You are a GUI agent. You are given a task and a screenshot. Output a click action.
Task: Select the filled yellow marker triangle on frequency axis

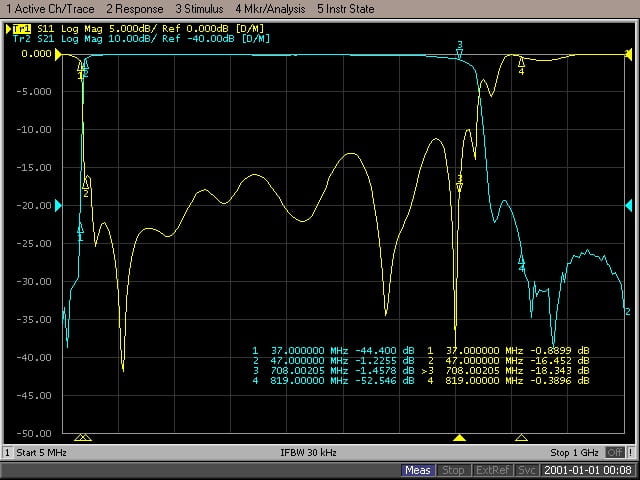click(459, 438)
